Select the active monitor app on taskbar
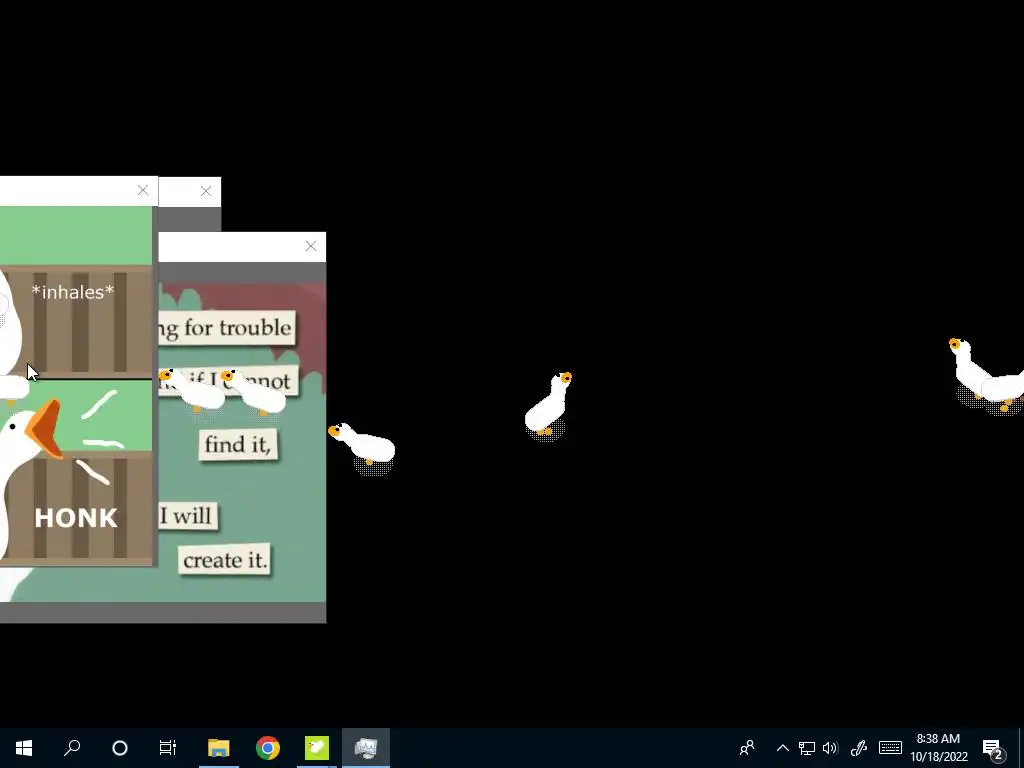 coord(366,748)
